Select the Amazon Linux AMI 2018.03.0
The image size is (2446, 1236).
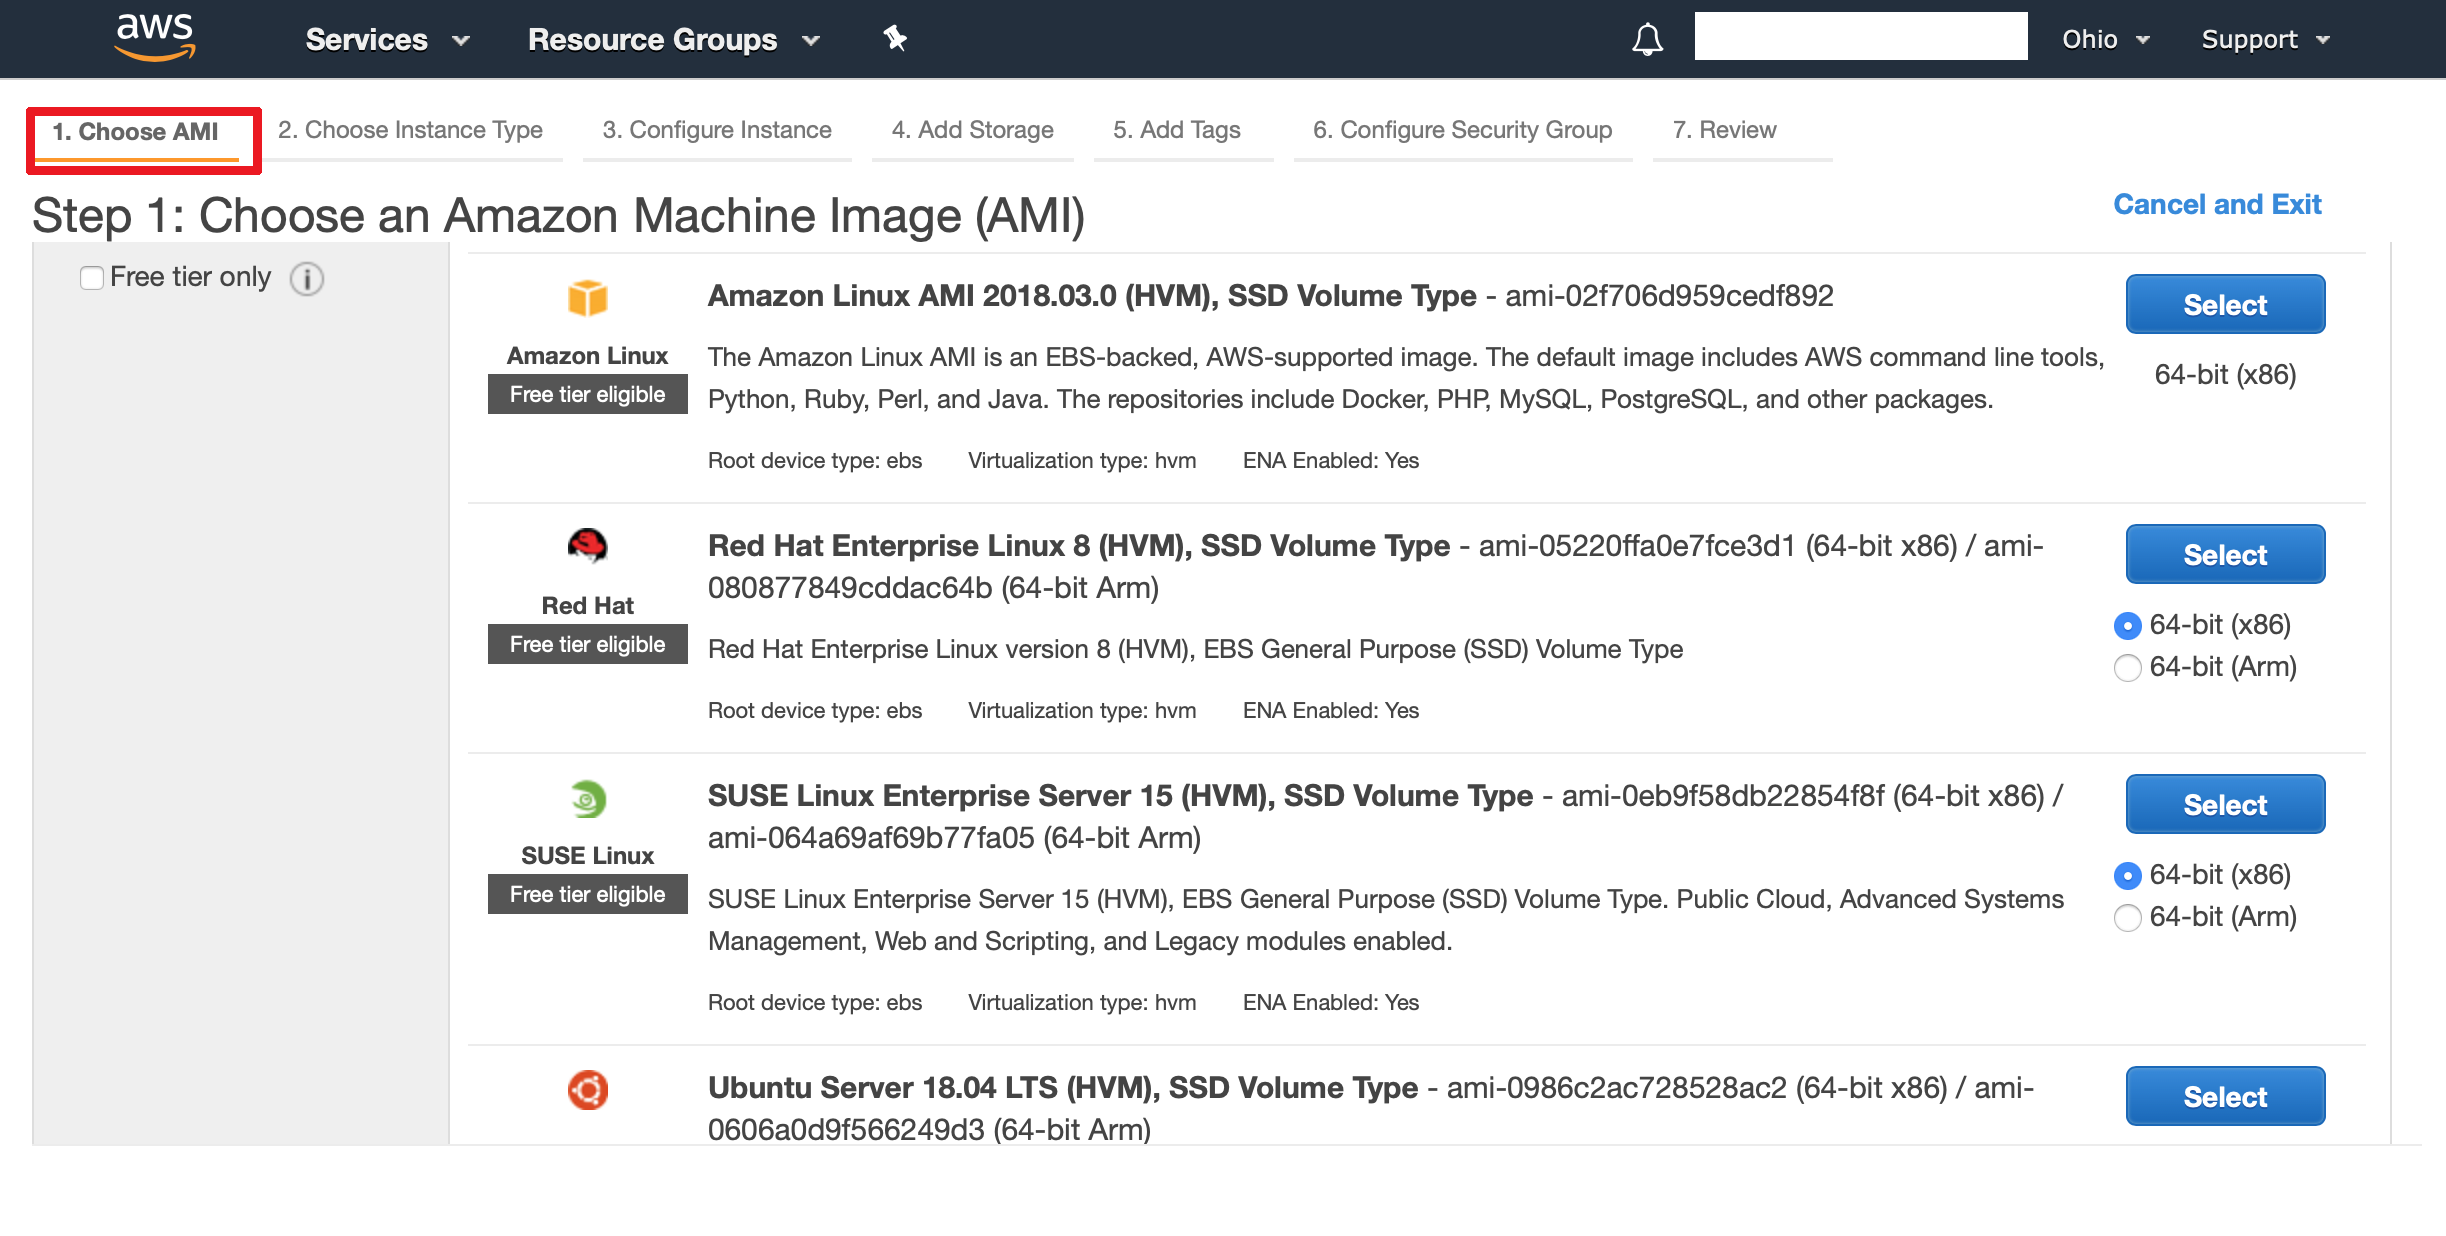click(2225, 305)
